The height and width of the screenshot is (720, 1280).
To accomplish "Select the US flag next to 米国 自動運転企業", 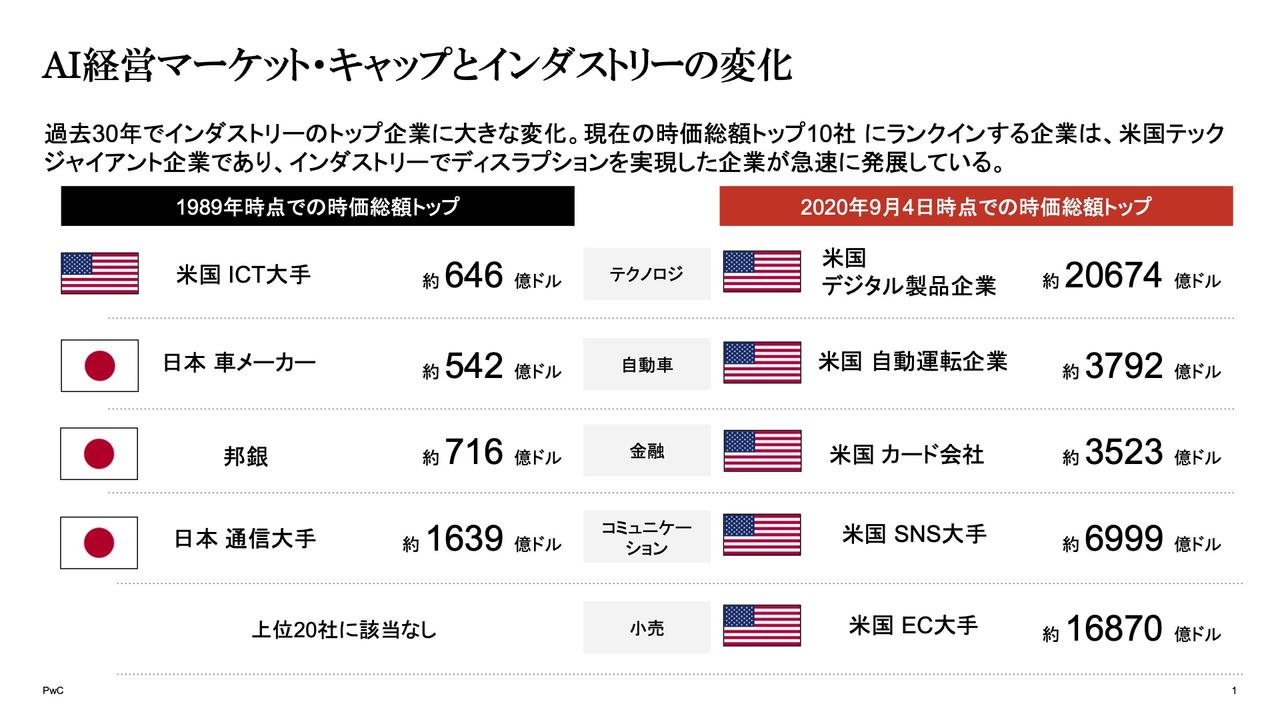I will (762, 362).
